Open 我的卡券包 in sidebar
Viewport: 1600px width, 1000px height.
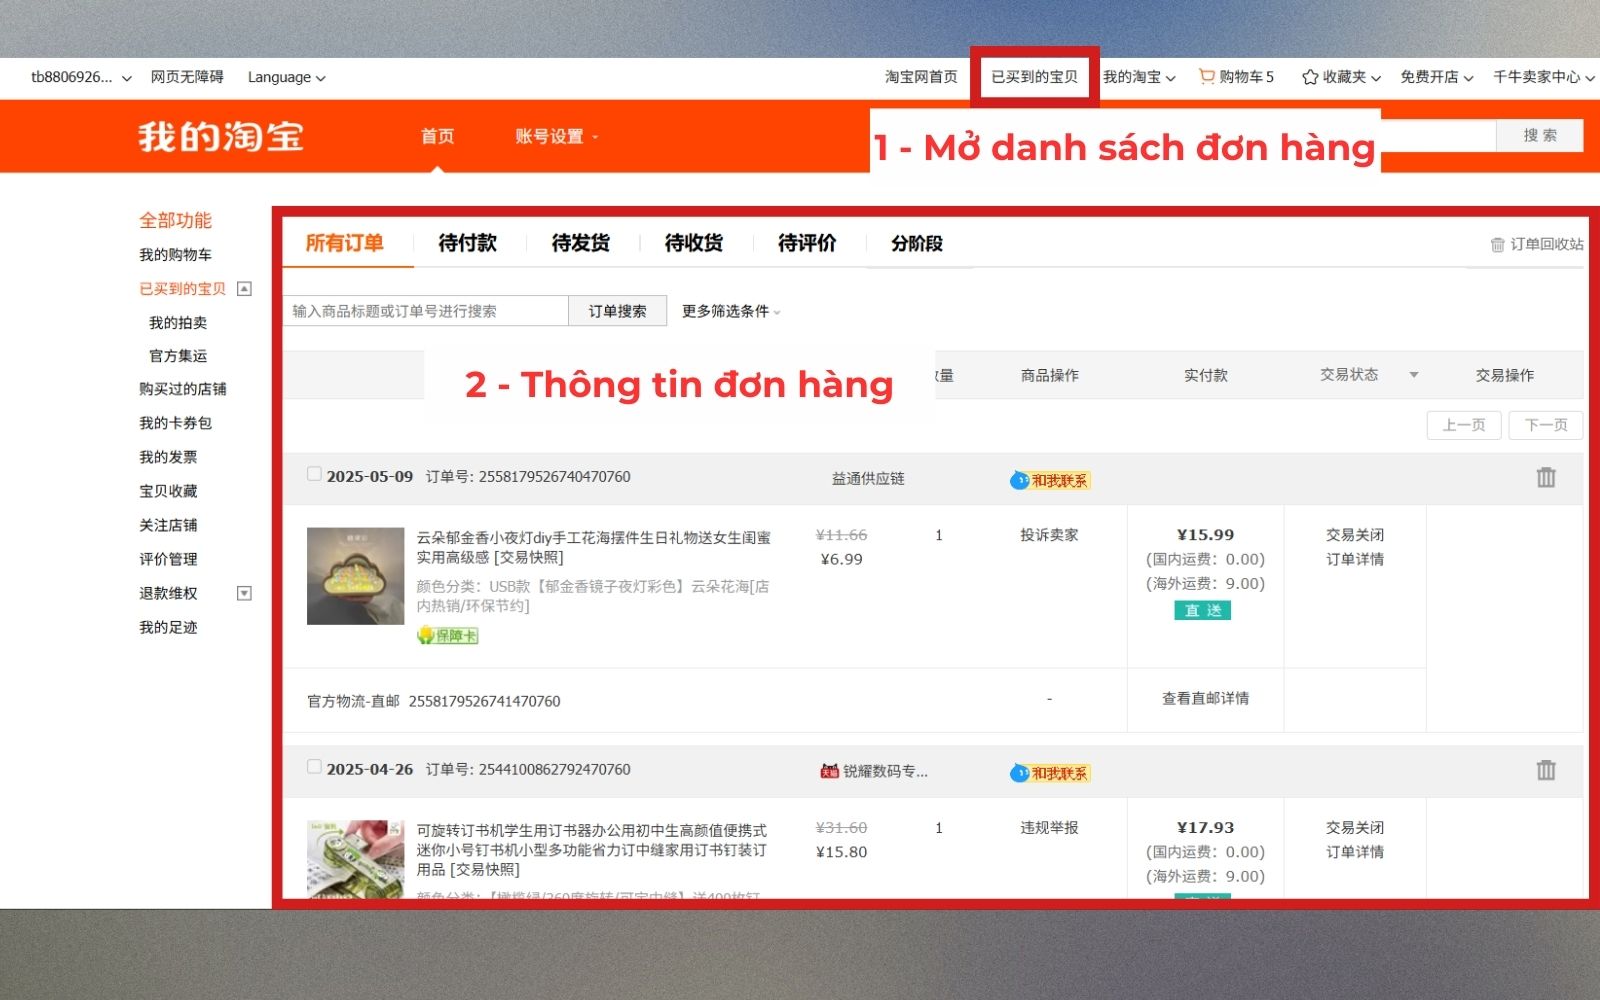pos(175,423)
